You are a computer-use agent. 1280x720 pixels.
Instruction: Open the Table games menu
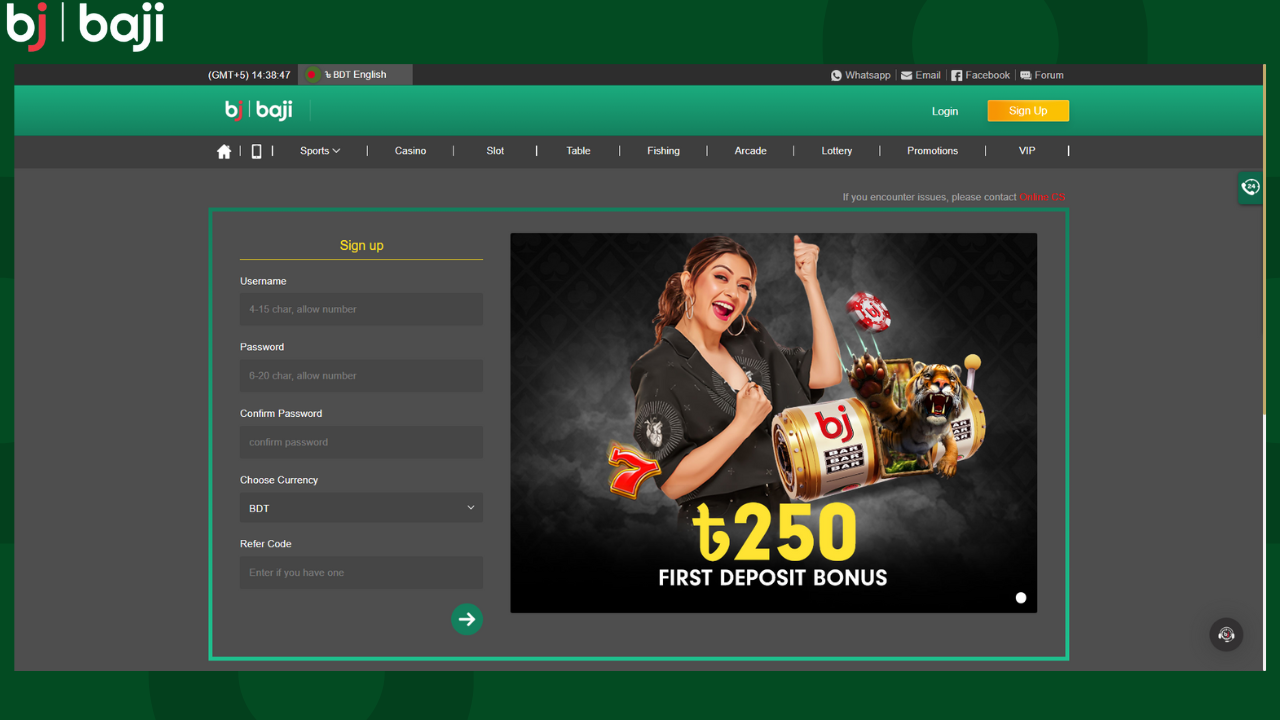578,151
